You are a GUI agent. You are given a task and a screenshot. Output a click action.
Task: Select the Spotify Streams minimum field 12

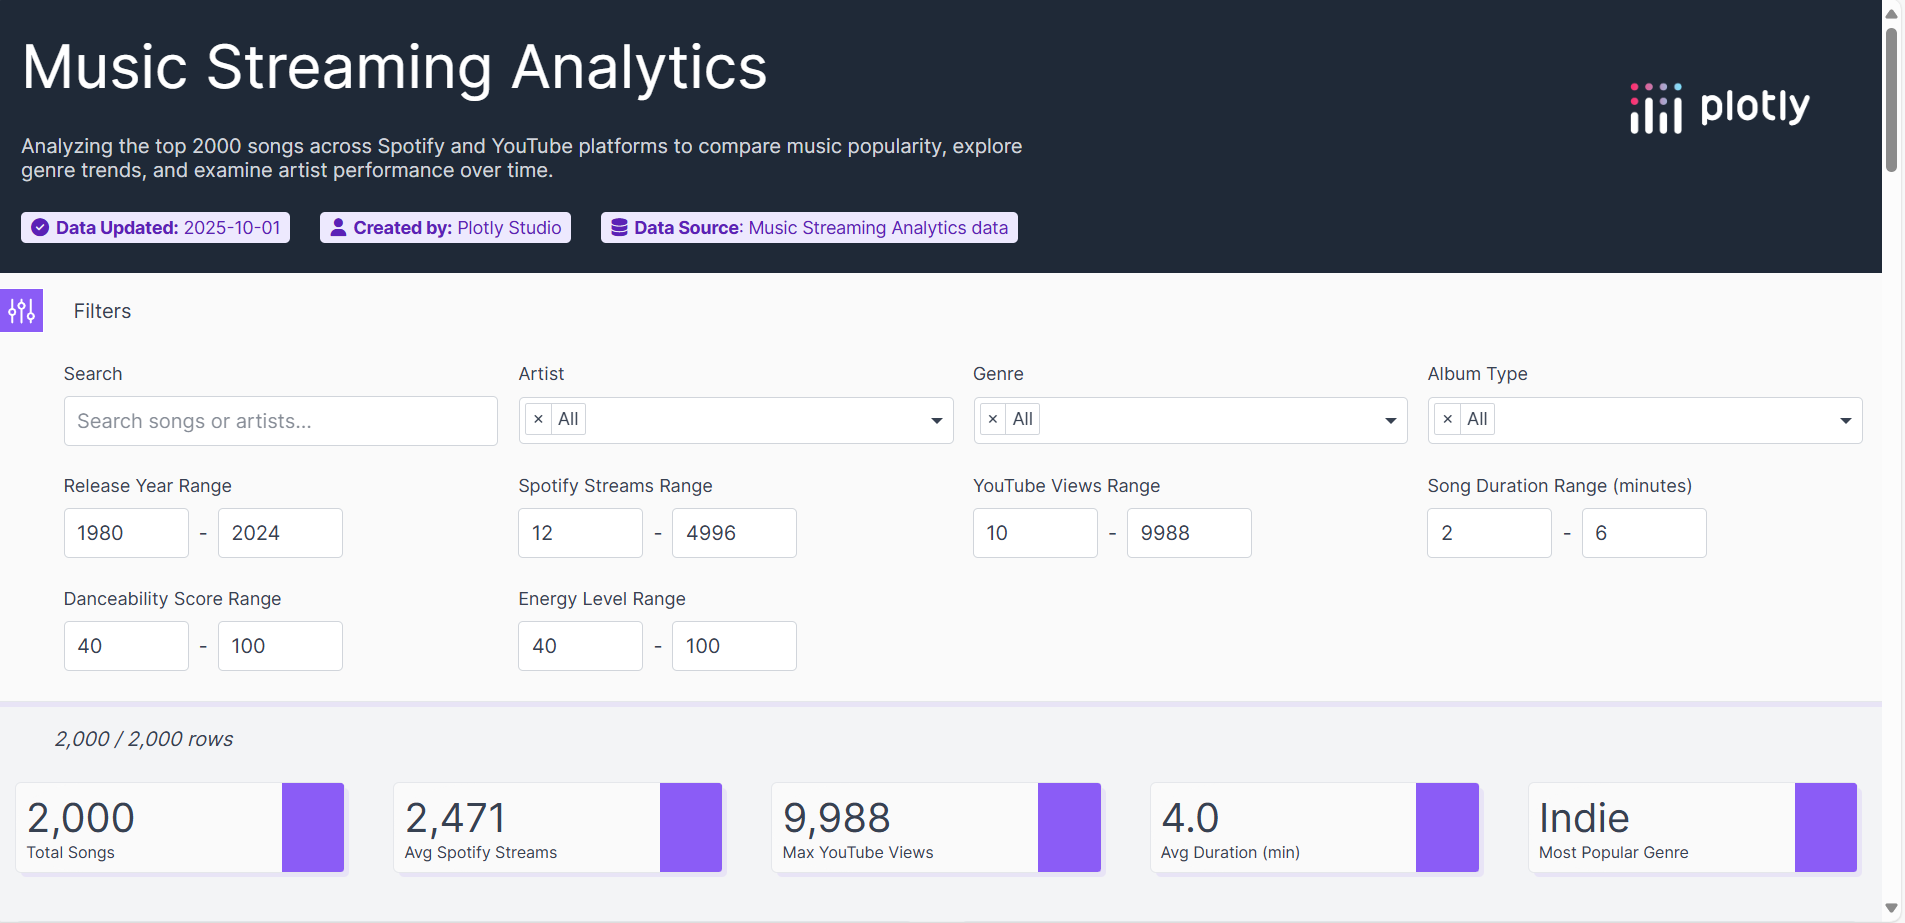[x=580, y=533]
